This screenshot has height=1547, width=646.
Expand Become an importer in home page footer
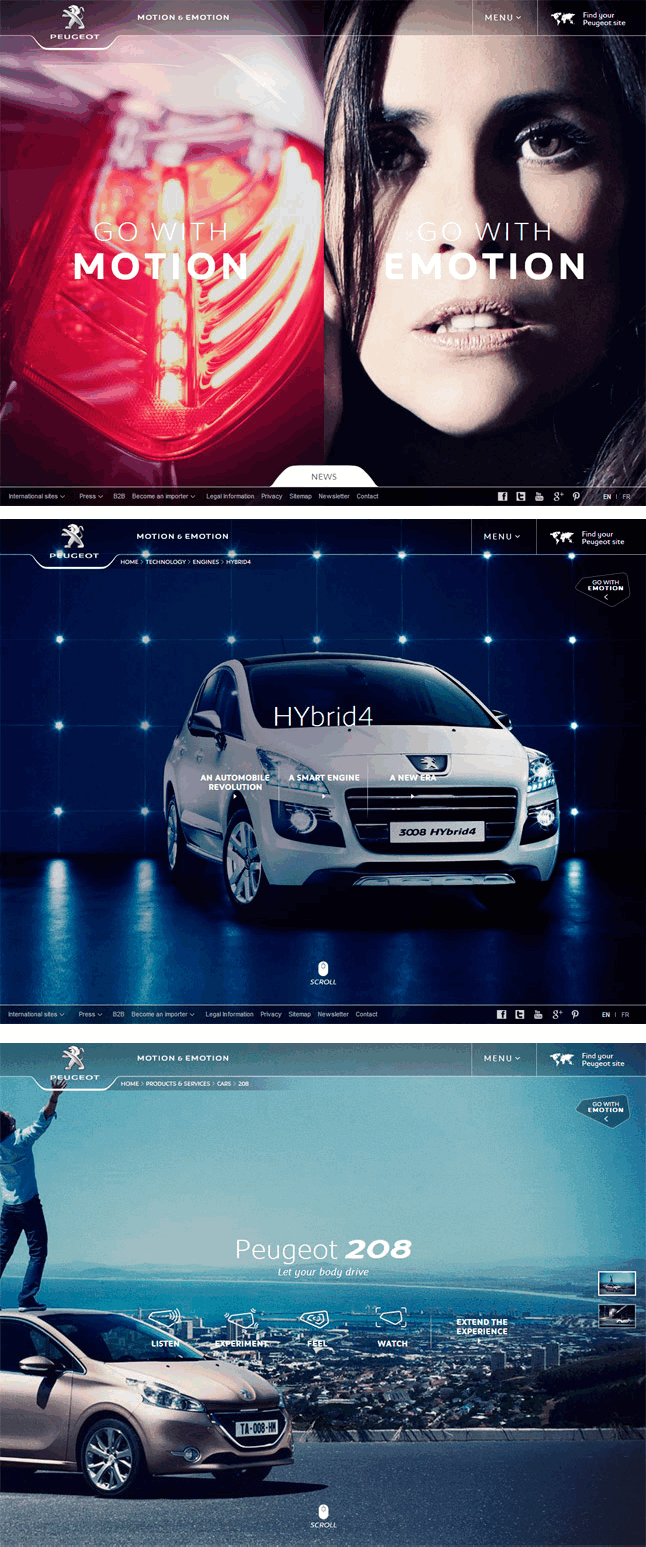coord(163,496)
